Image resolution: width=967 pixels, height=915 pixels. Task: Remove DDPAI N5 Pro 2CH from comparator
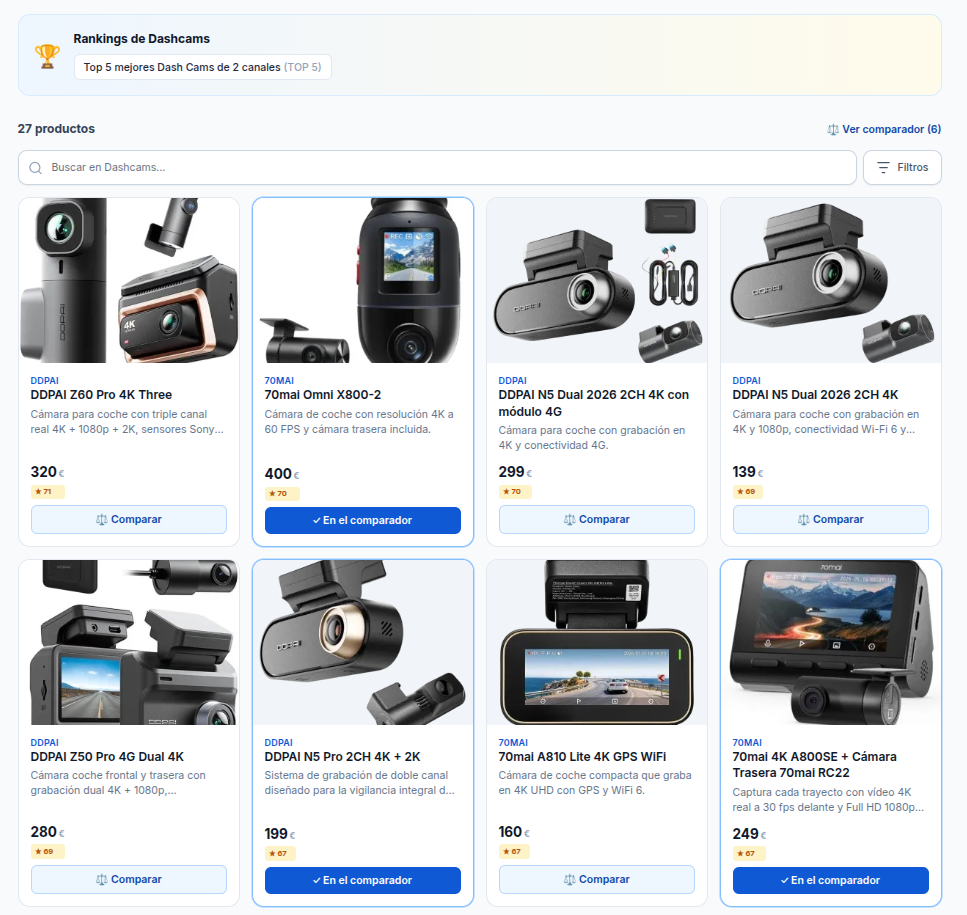[363, 880]
